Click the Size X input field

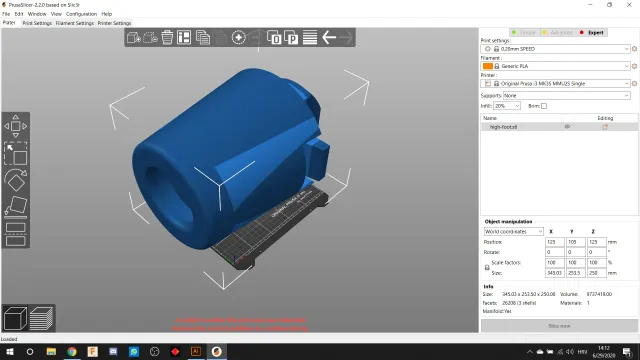555,273
